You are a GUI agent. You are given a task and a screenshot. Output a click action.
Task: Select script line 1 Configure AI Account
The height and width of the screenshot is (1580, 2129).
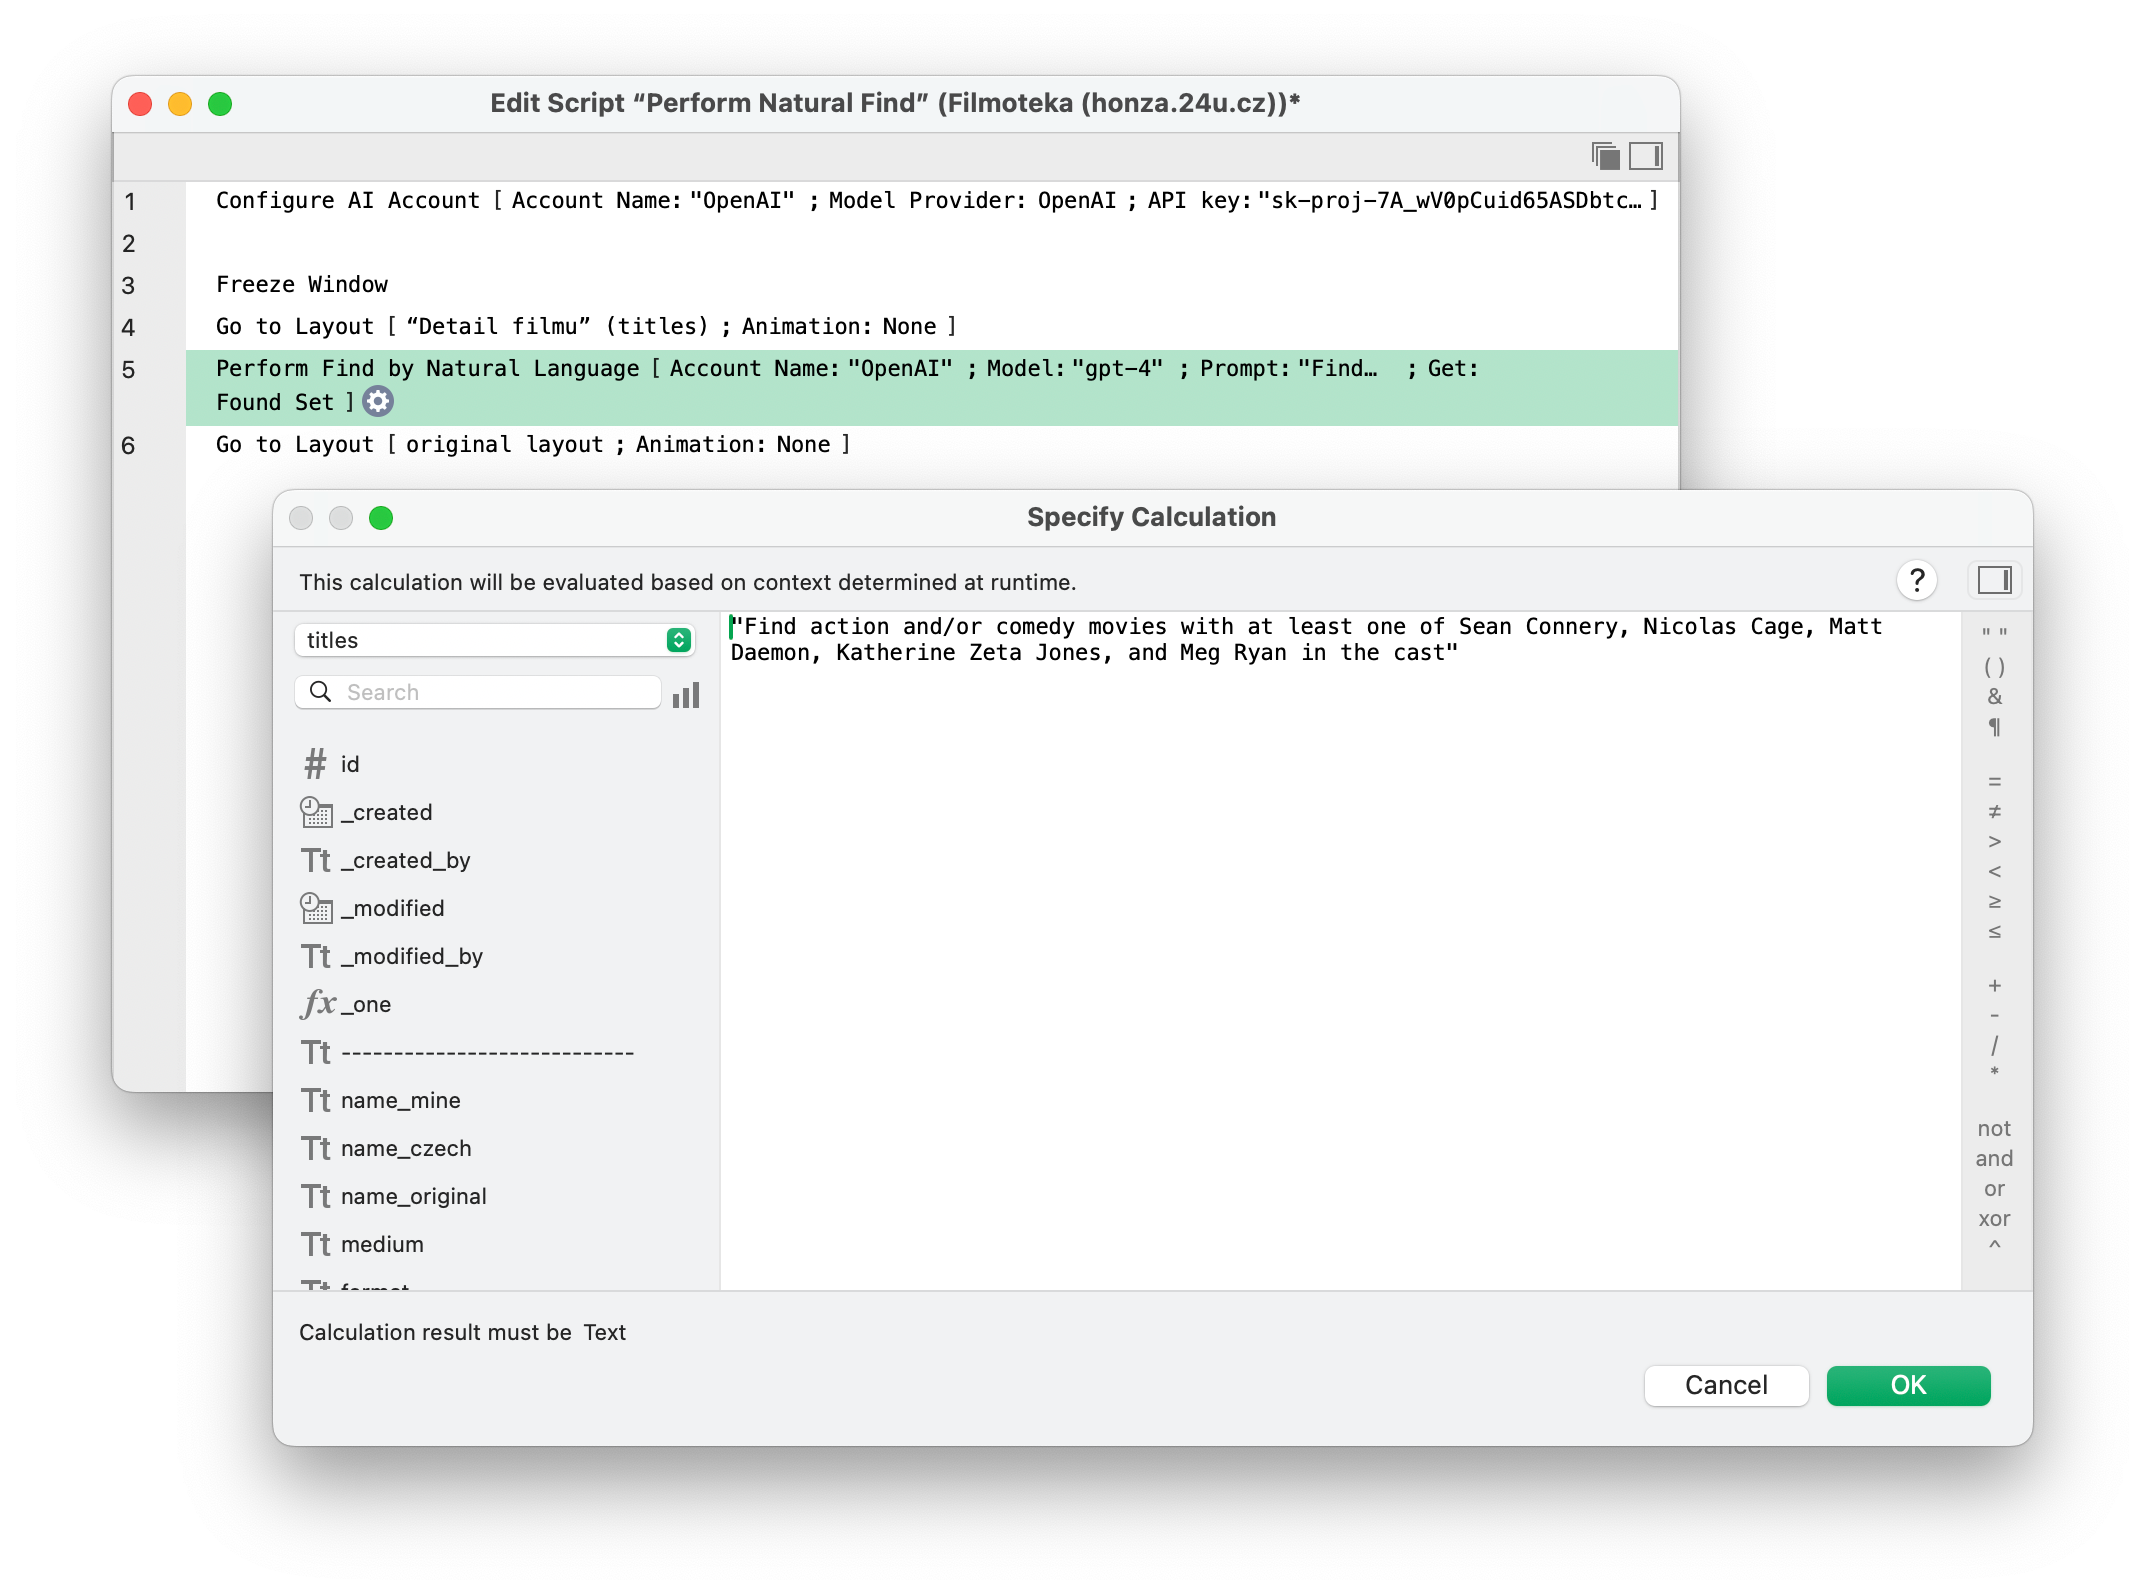pos(931,201)
